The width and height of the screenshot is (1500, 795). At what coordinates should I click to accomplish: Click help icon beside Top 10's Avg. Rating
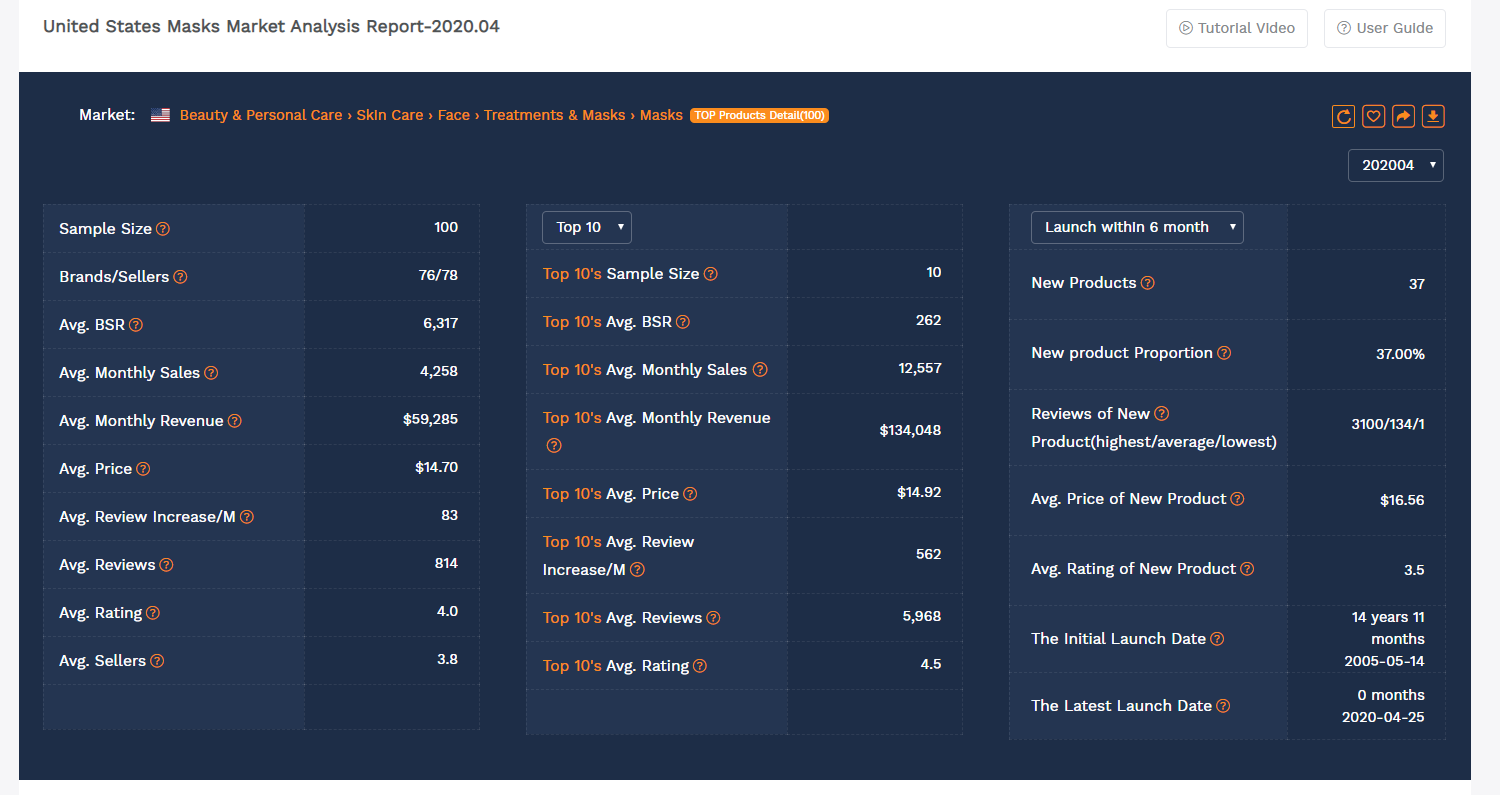pos(700,666)
